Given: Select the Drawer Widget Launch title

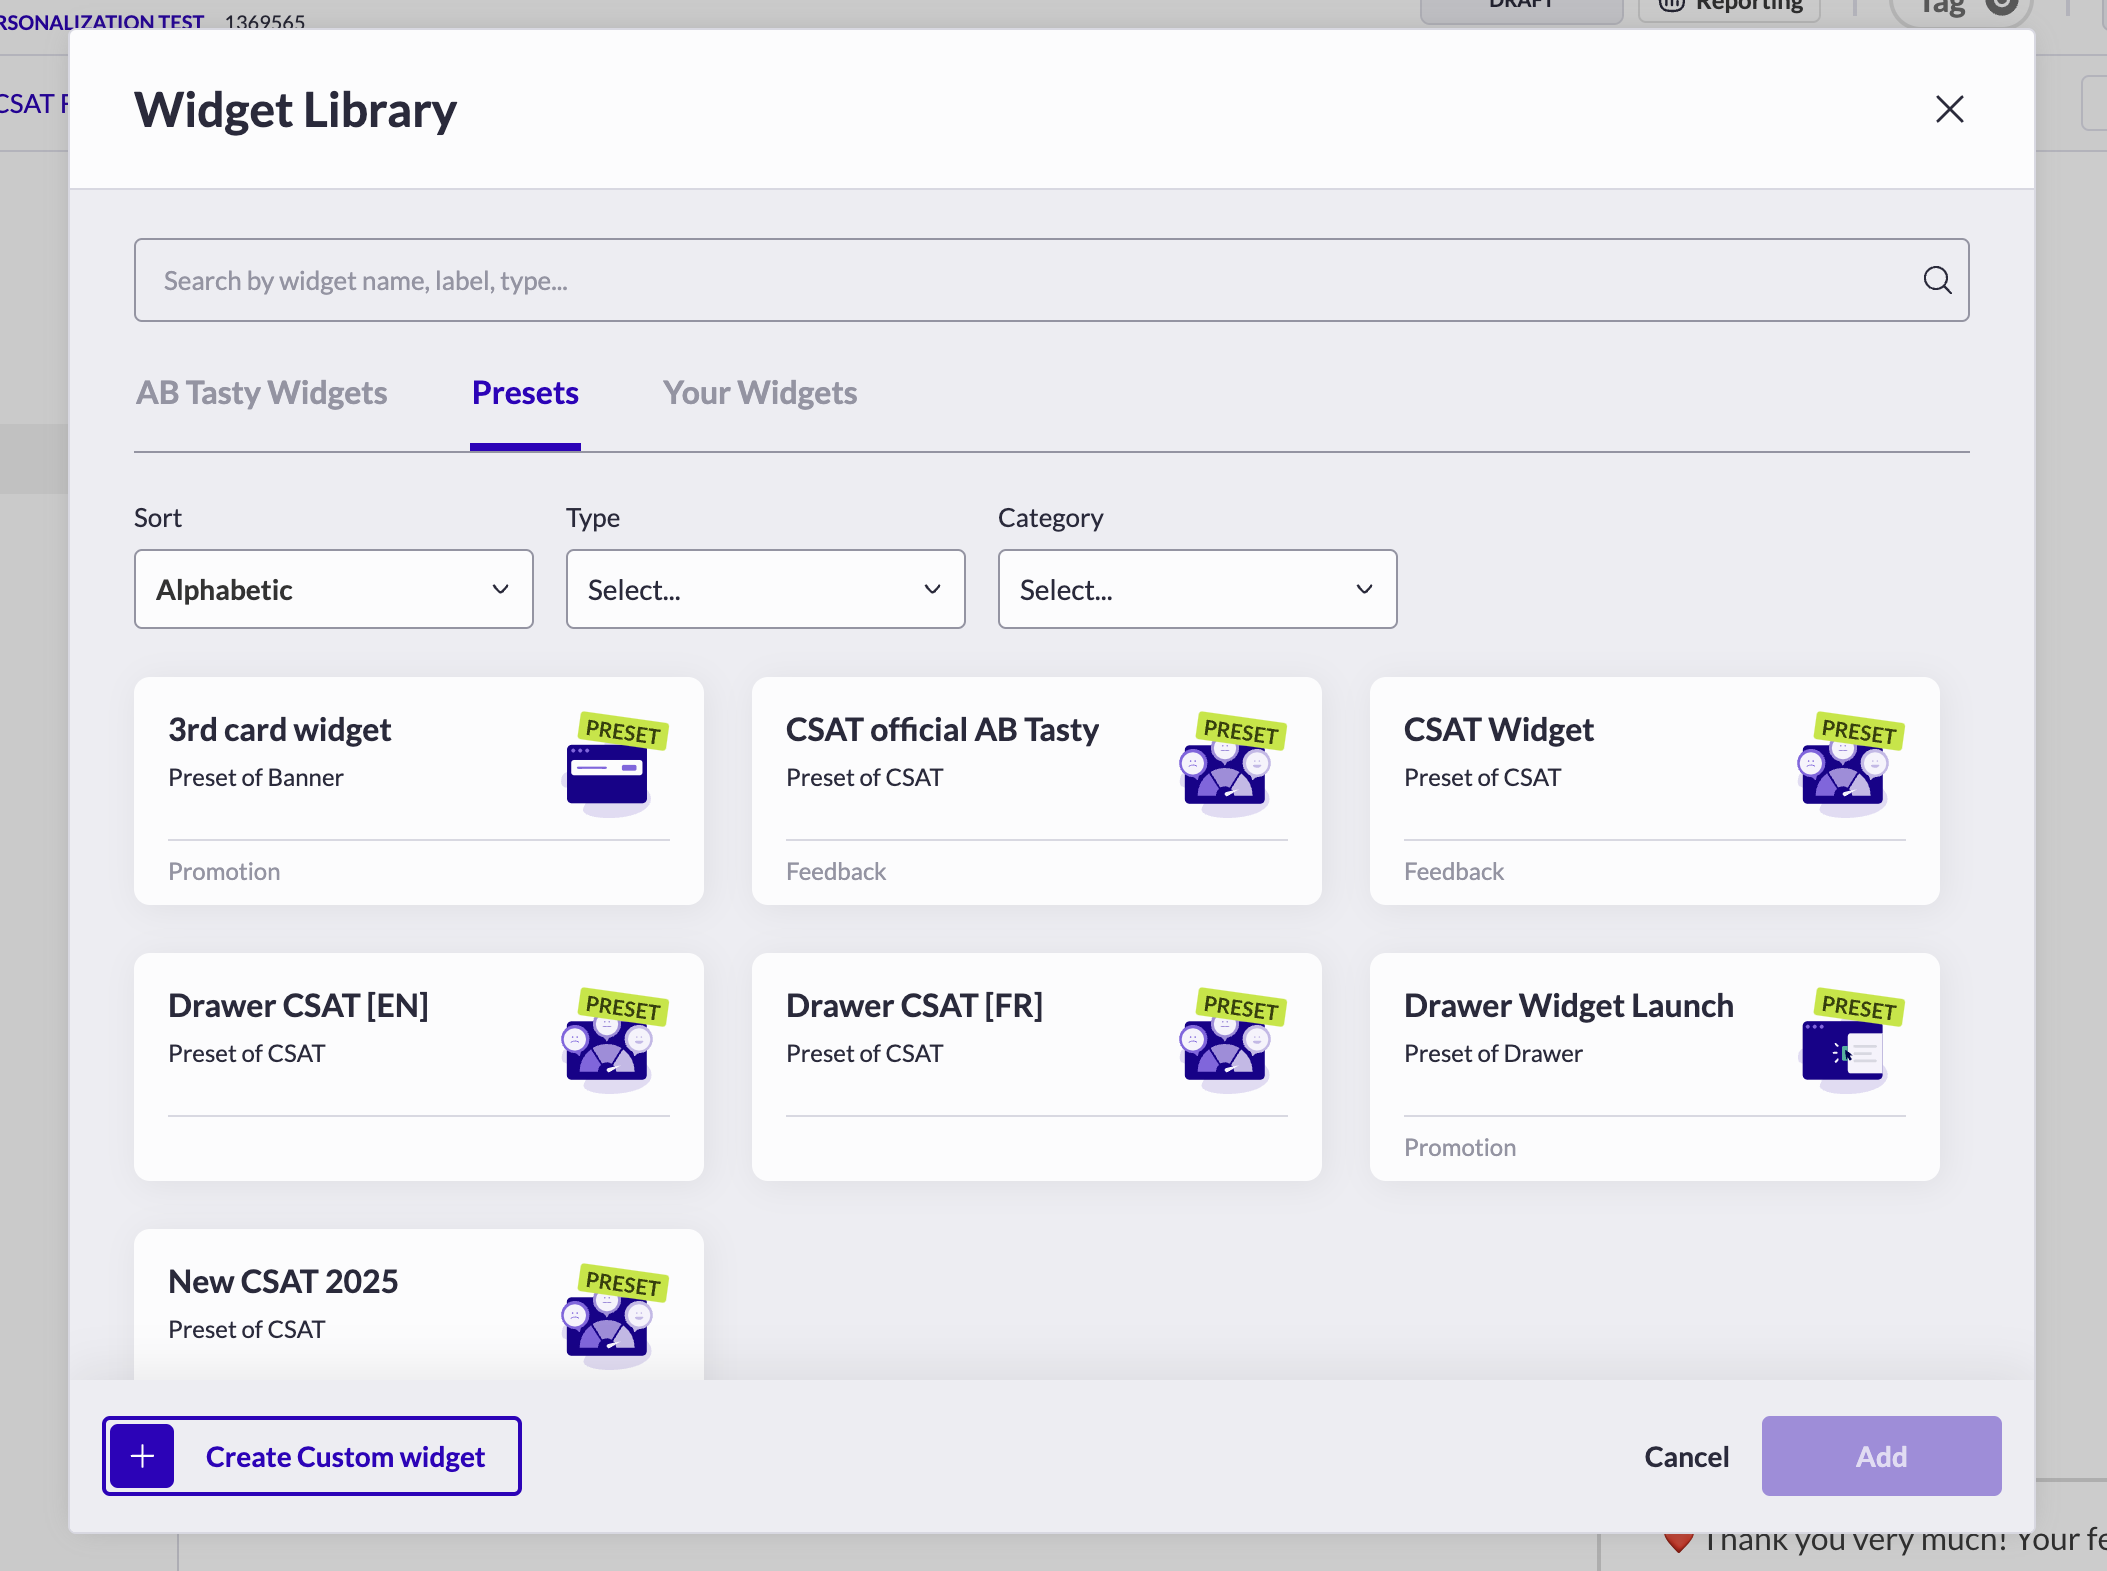Looking at the screenshot, I should [x=1569, y=1006].
